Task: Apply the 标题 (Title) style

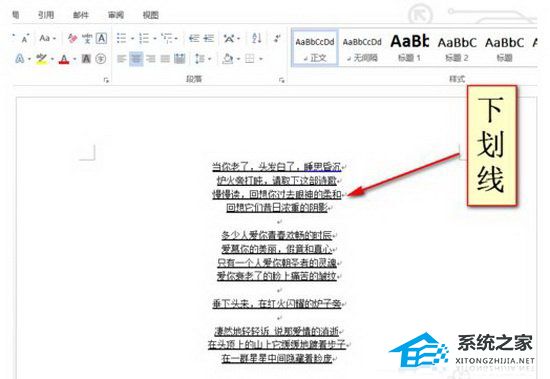Action: 504,48
